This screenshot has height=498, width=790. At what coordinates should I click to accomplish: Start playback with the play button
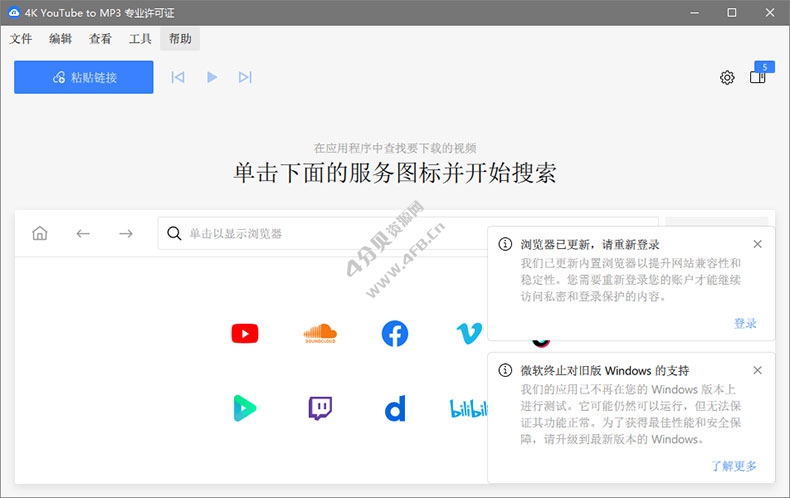point(212,77)
